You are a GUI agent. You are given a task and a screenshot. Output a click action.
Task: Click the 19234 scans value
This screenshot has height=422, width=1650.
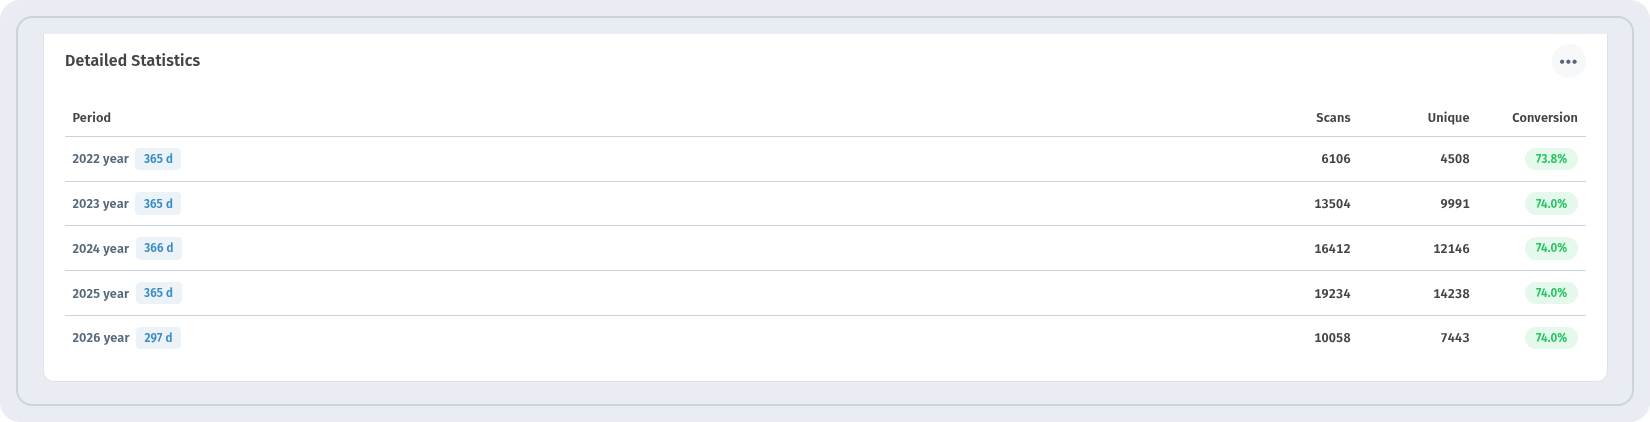(x=1332, y=294)
